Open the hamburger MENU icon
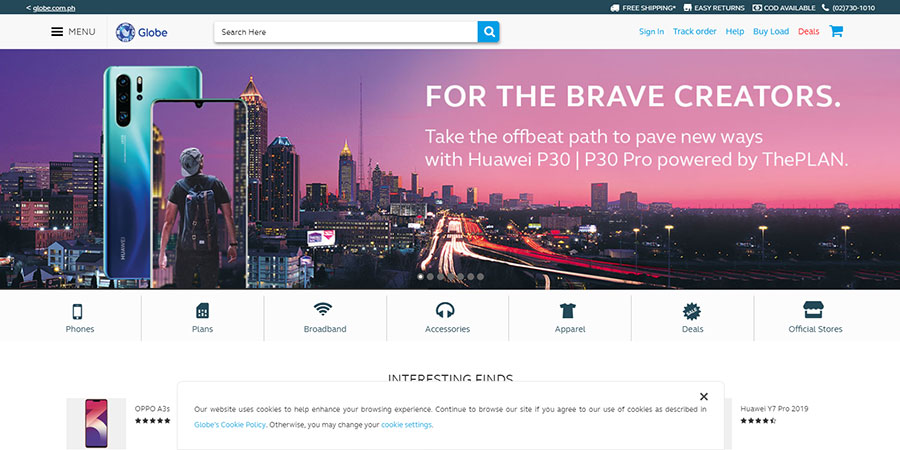The image size is (900, 450). [x=57, y=32]
